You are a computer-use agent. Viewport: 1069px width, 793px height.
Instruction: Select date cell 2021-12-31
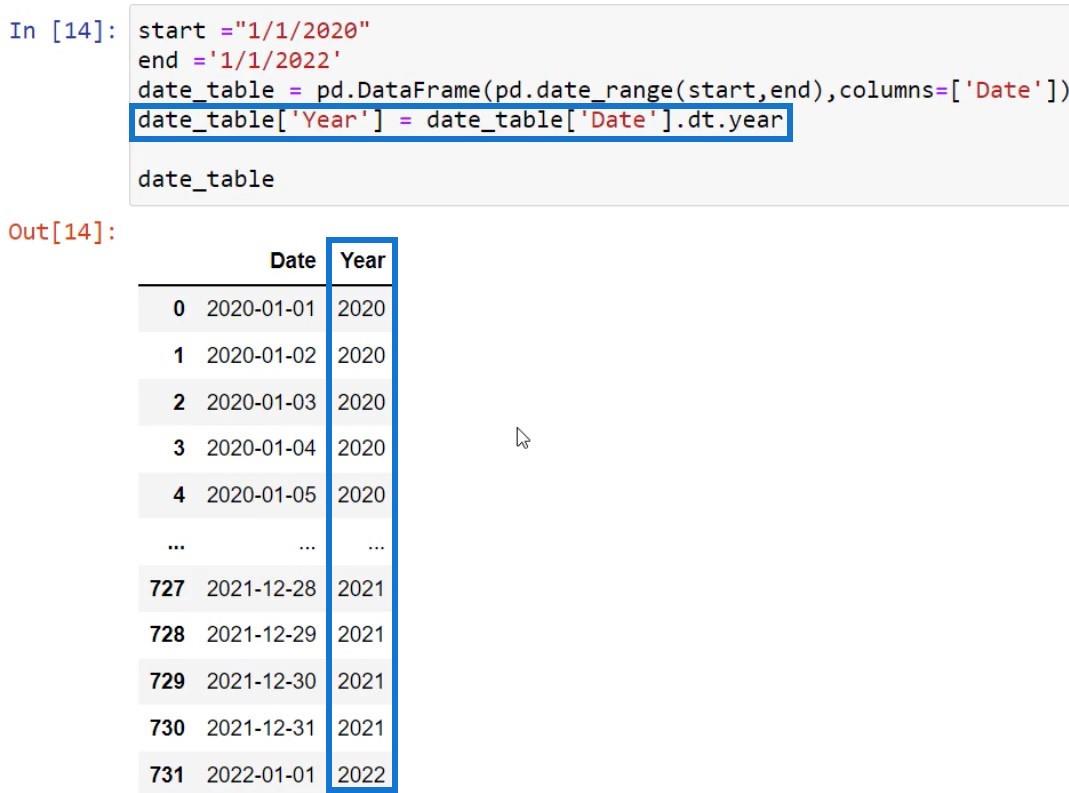tap(261, 728)
